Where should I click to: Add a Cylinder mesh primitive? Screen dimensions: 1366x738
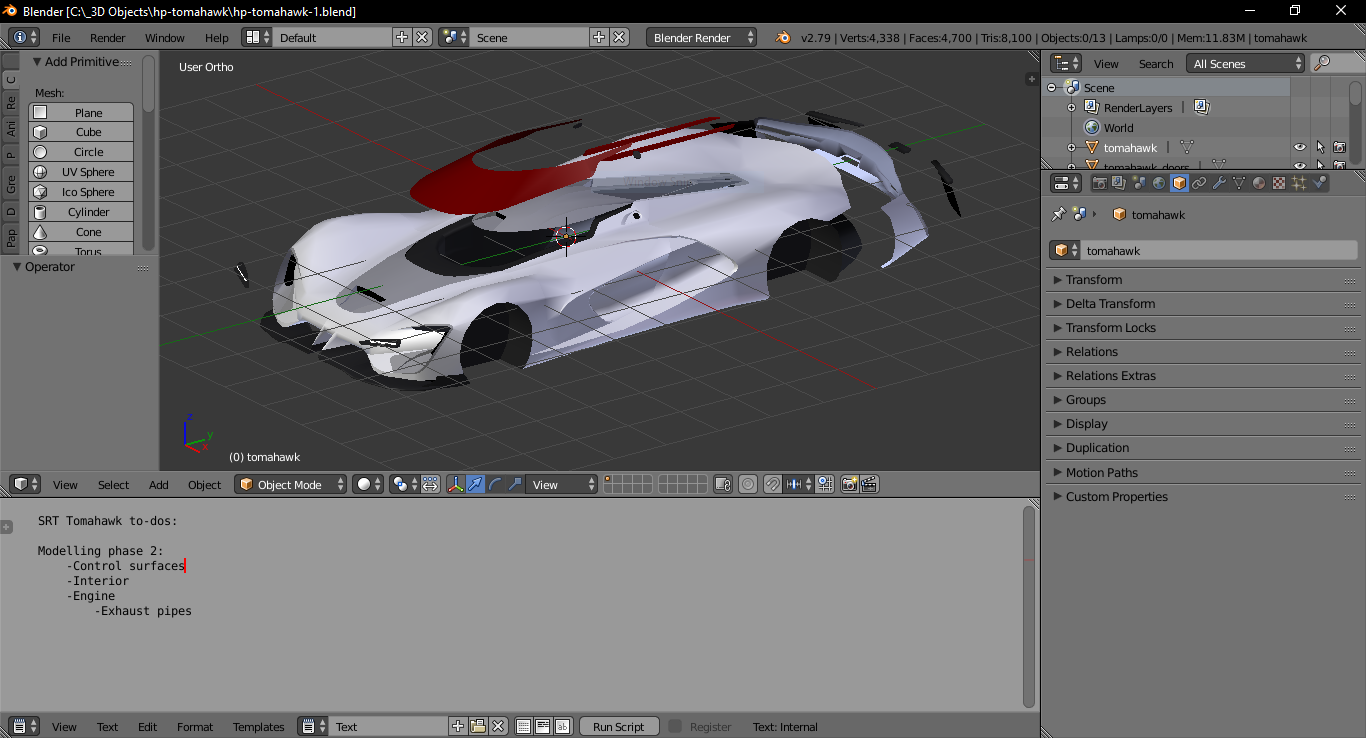pos(81,212)
